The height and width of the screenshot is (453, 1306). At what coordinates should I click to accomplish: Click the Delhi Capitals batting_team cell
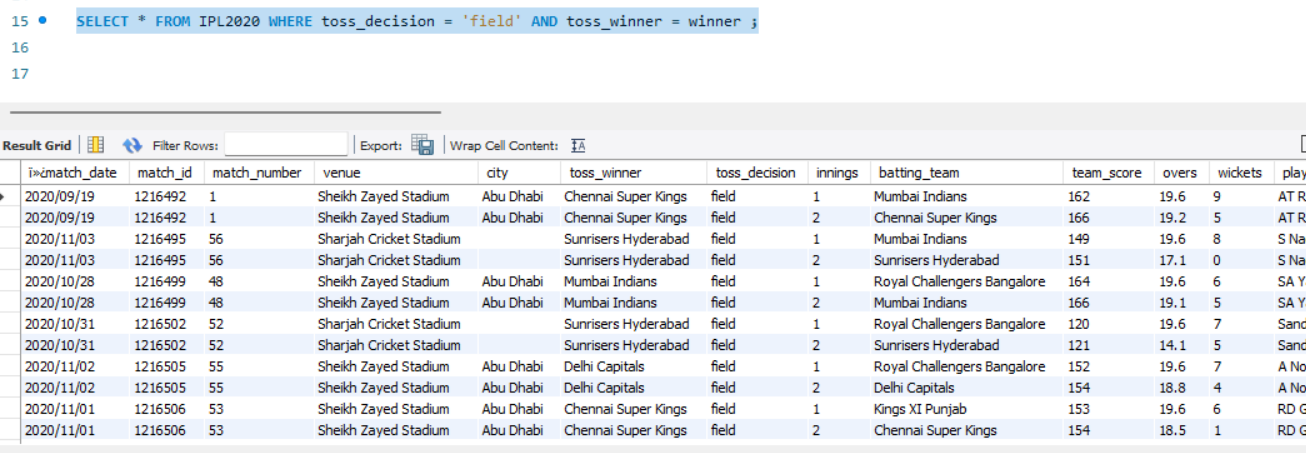pyautogui.click(x=966, y=388)
